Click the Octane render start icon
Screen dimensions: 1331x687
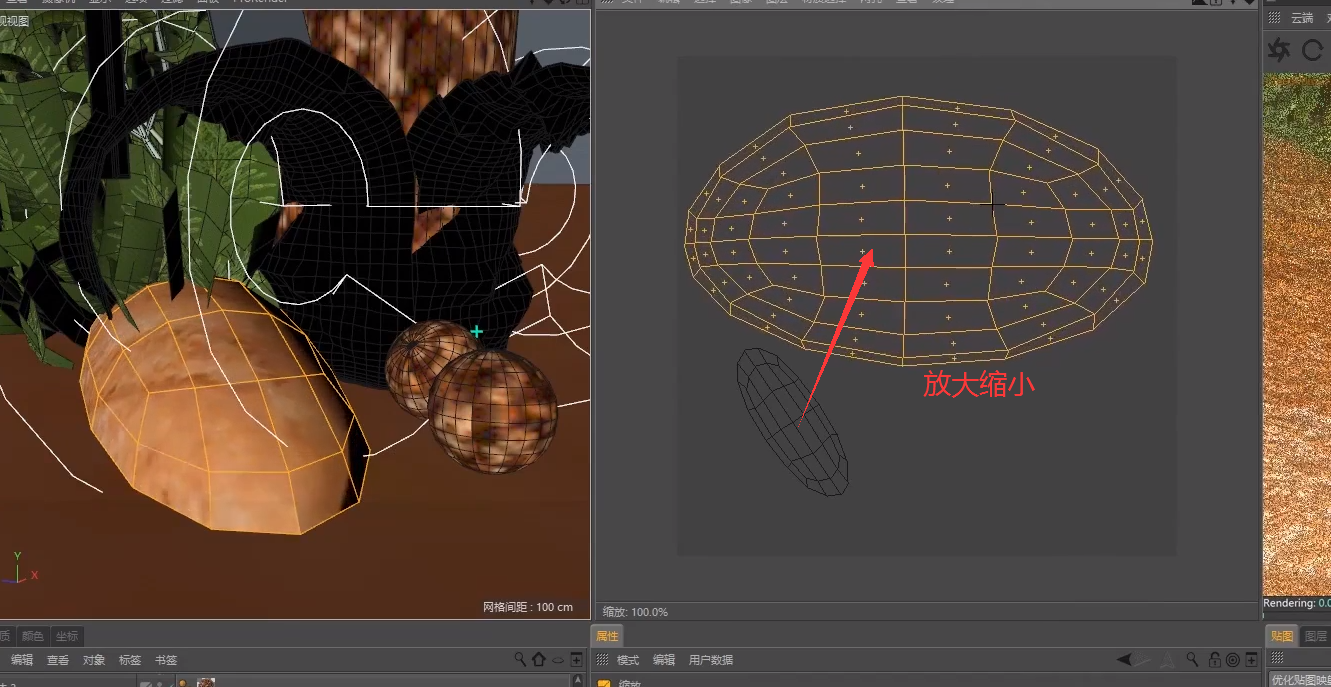click(x=1278, y=50)
